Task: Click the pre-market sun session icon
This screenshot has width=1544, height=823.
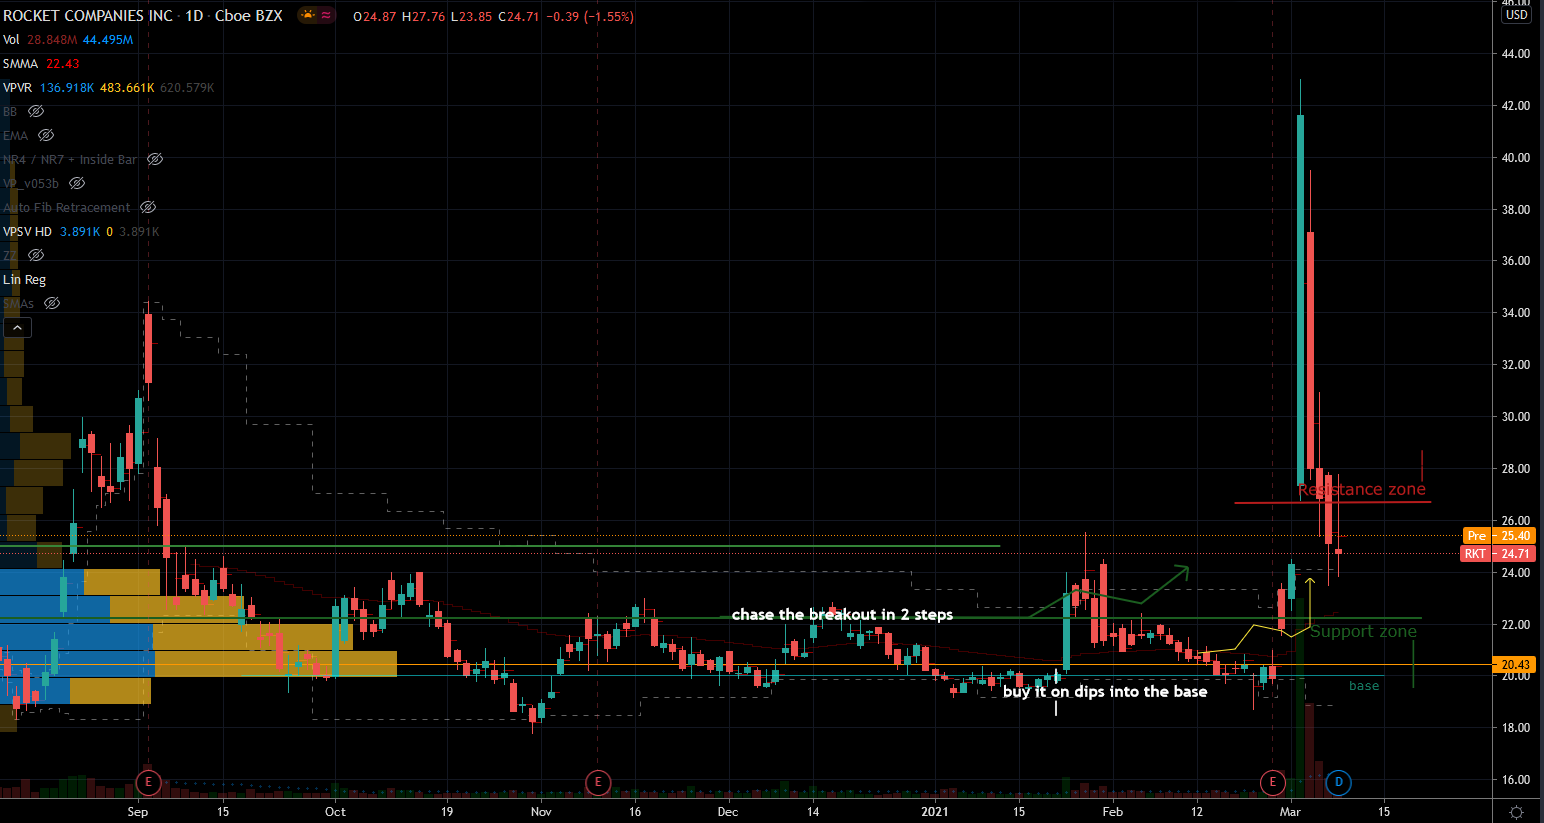Action: (x=308, y=16)
